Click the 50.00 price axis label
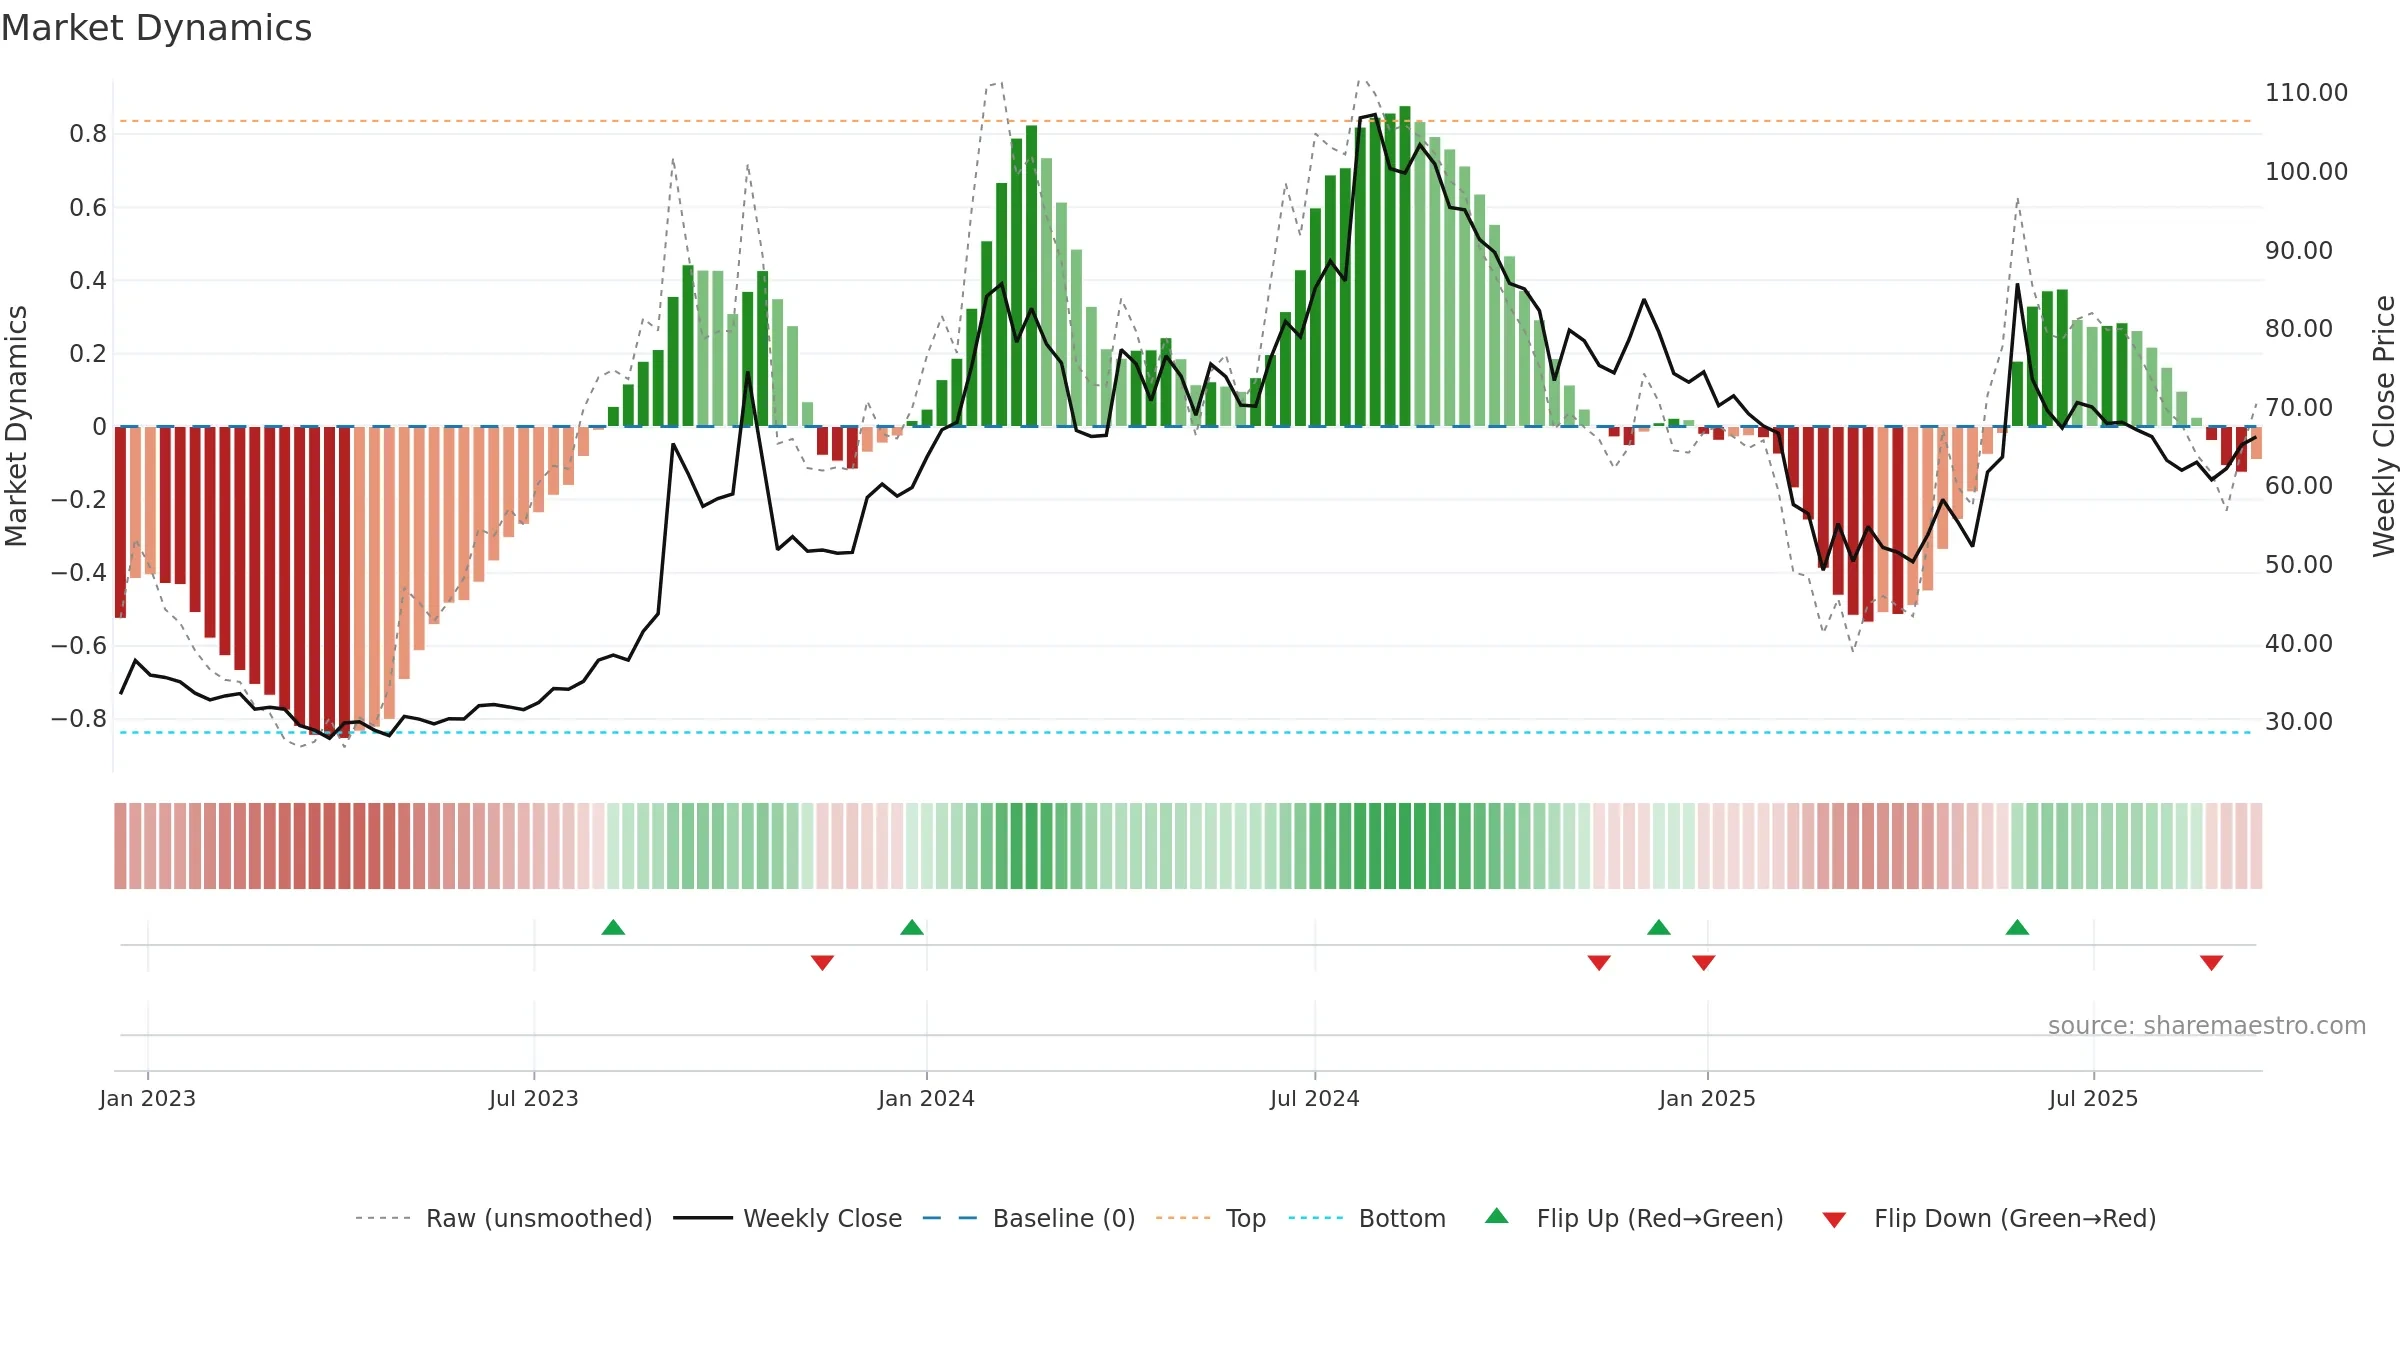 coord(2299,565)
